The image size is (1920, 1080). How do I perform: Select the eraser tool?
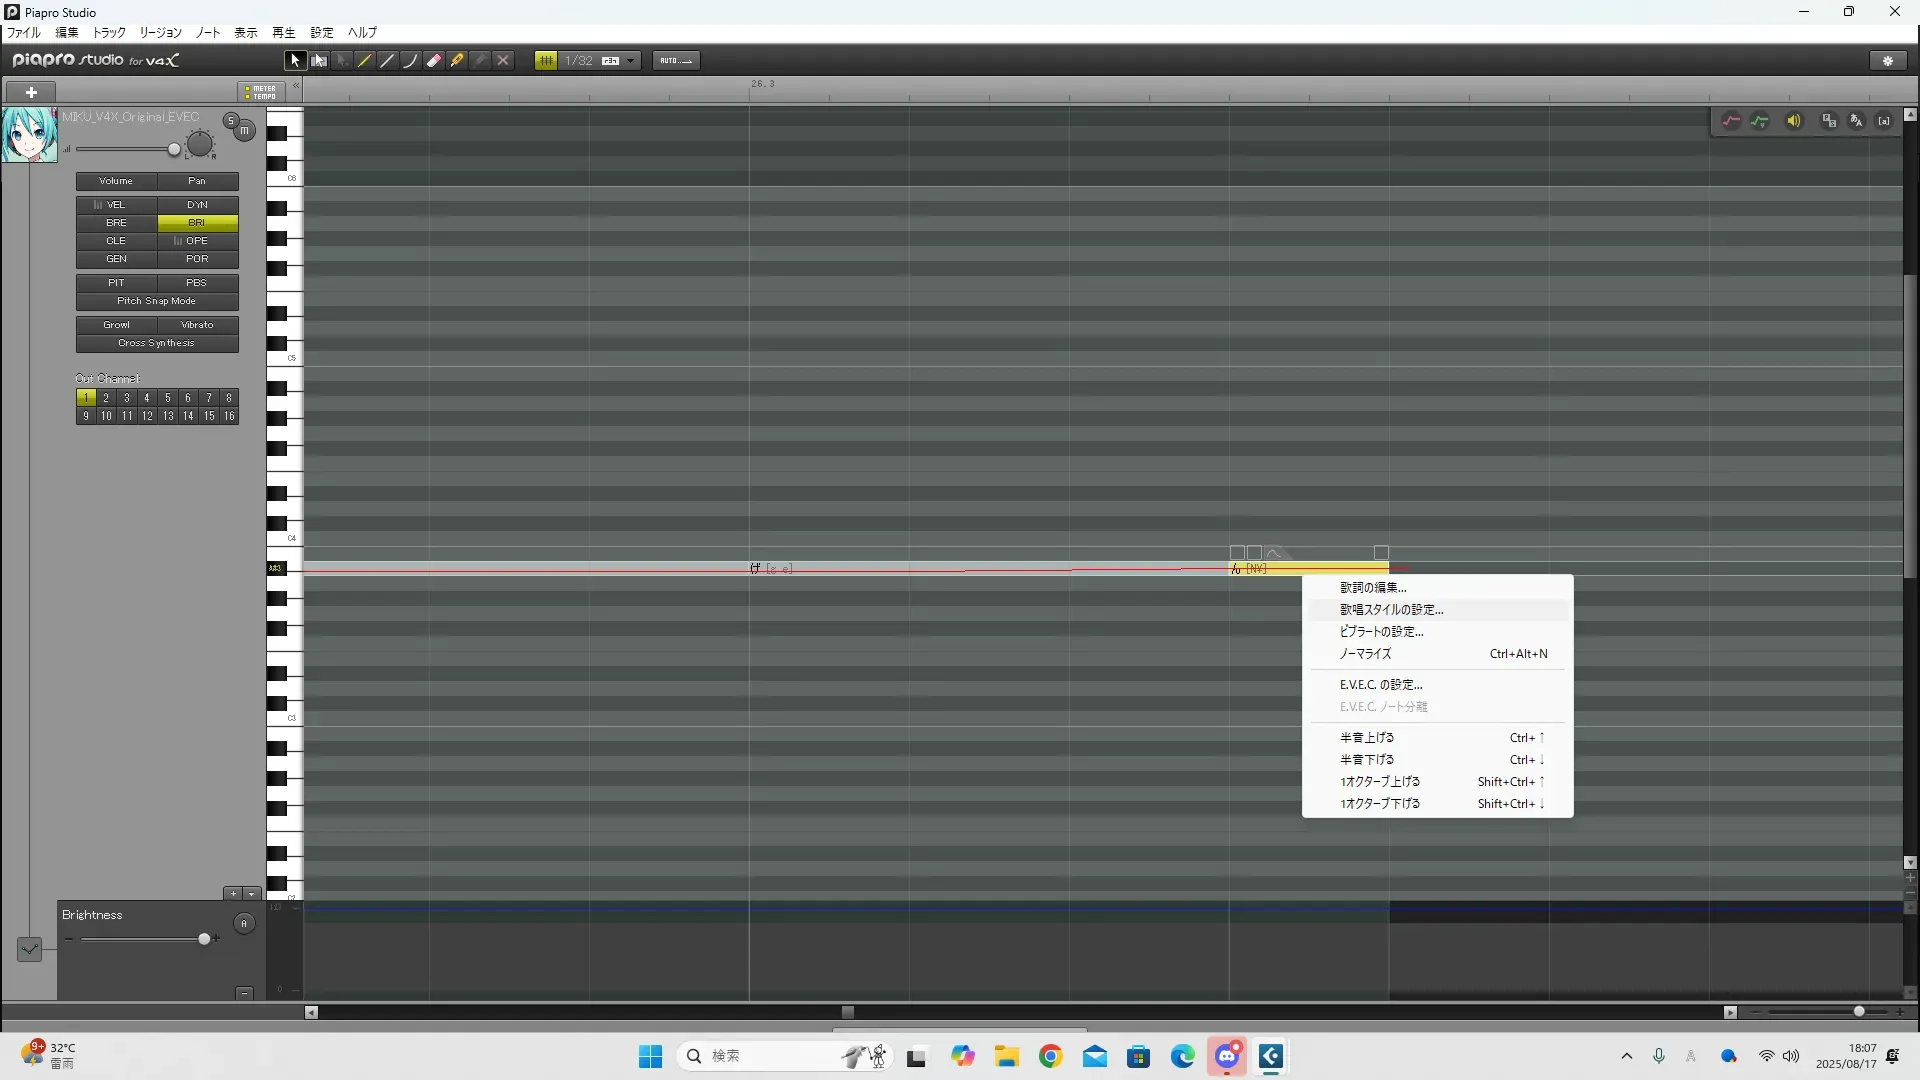click(x=434, y=61)
